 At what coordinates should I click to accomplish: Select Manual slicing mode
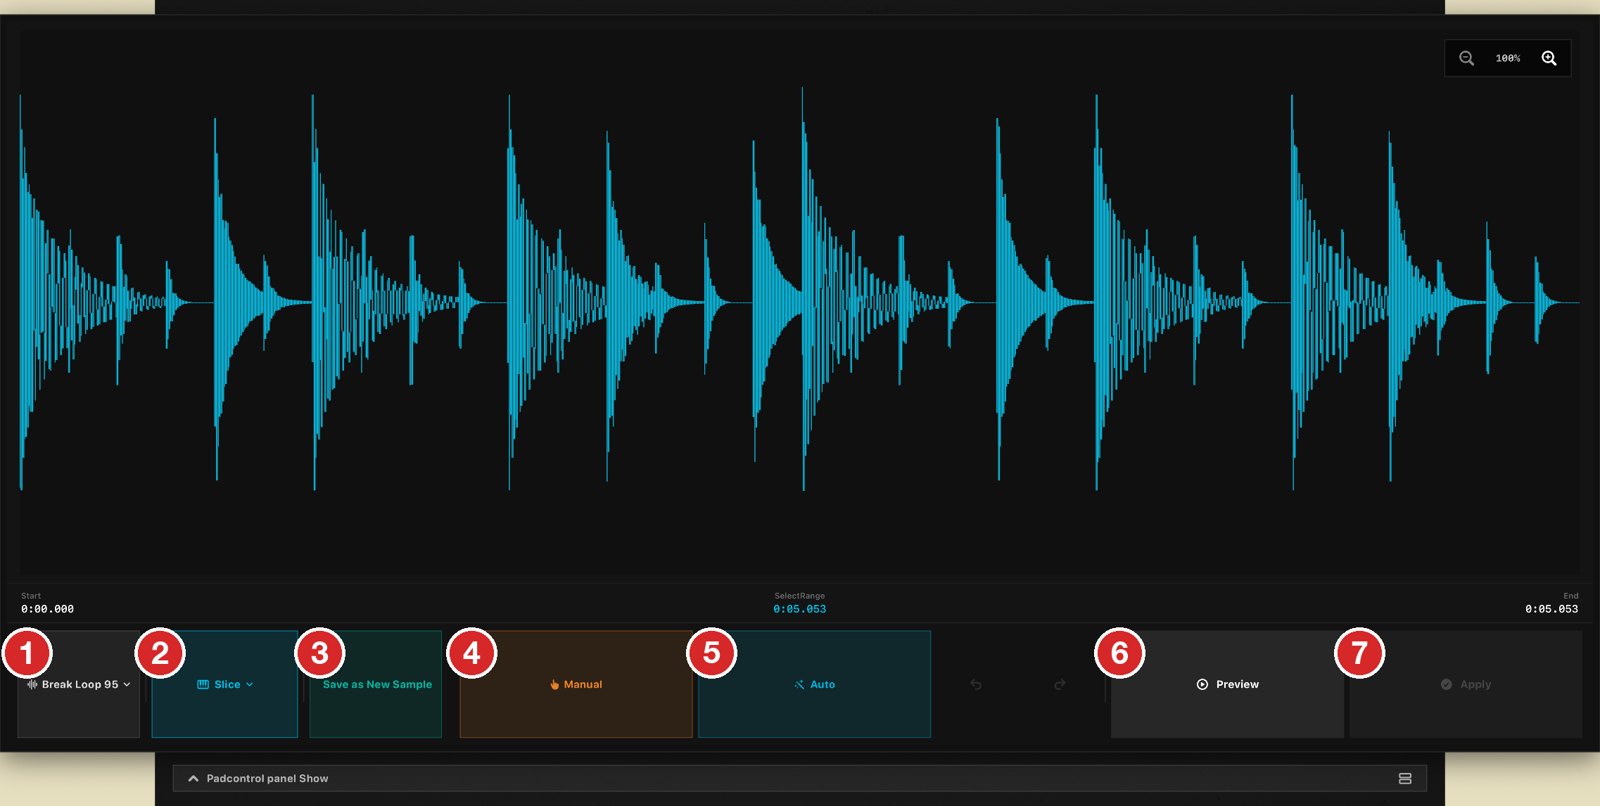pos(576,684)
